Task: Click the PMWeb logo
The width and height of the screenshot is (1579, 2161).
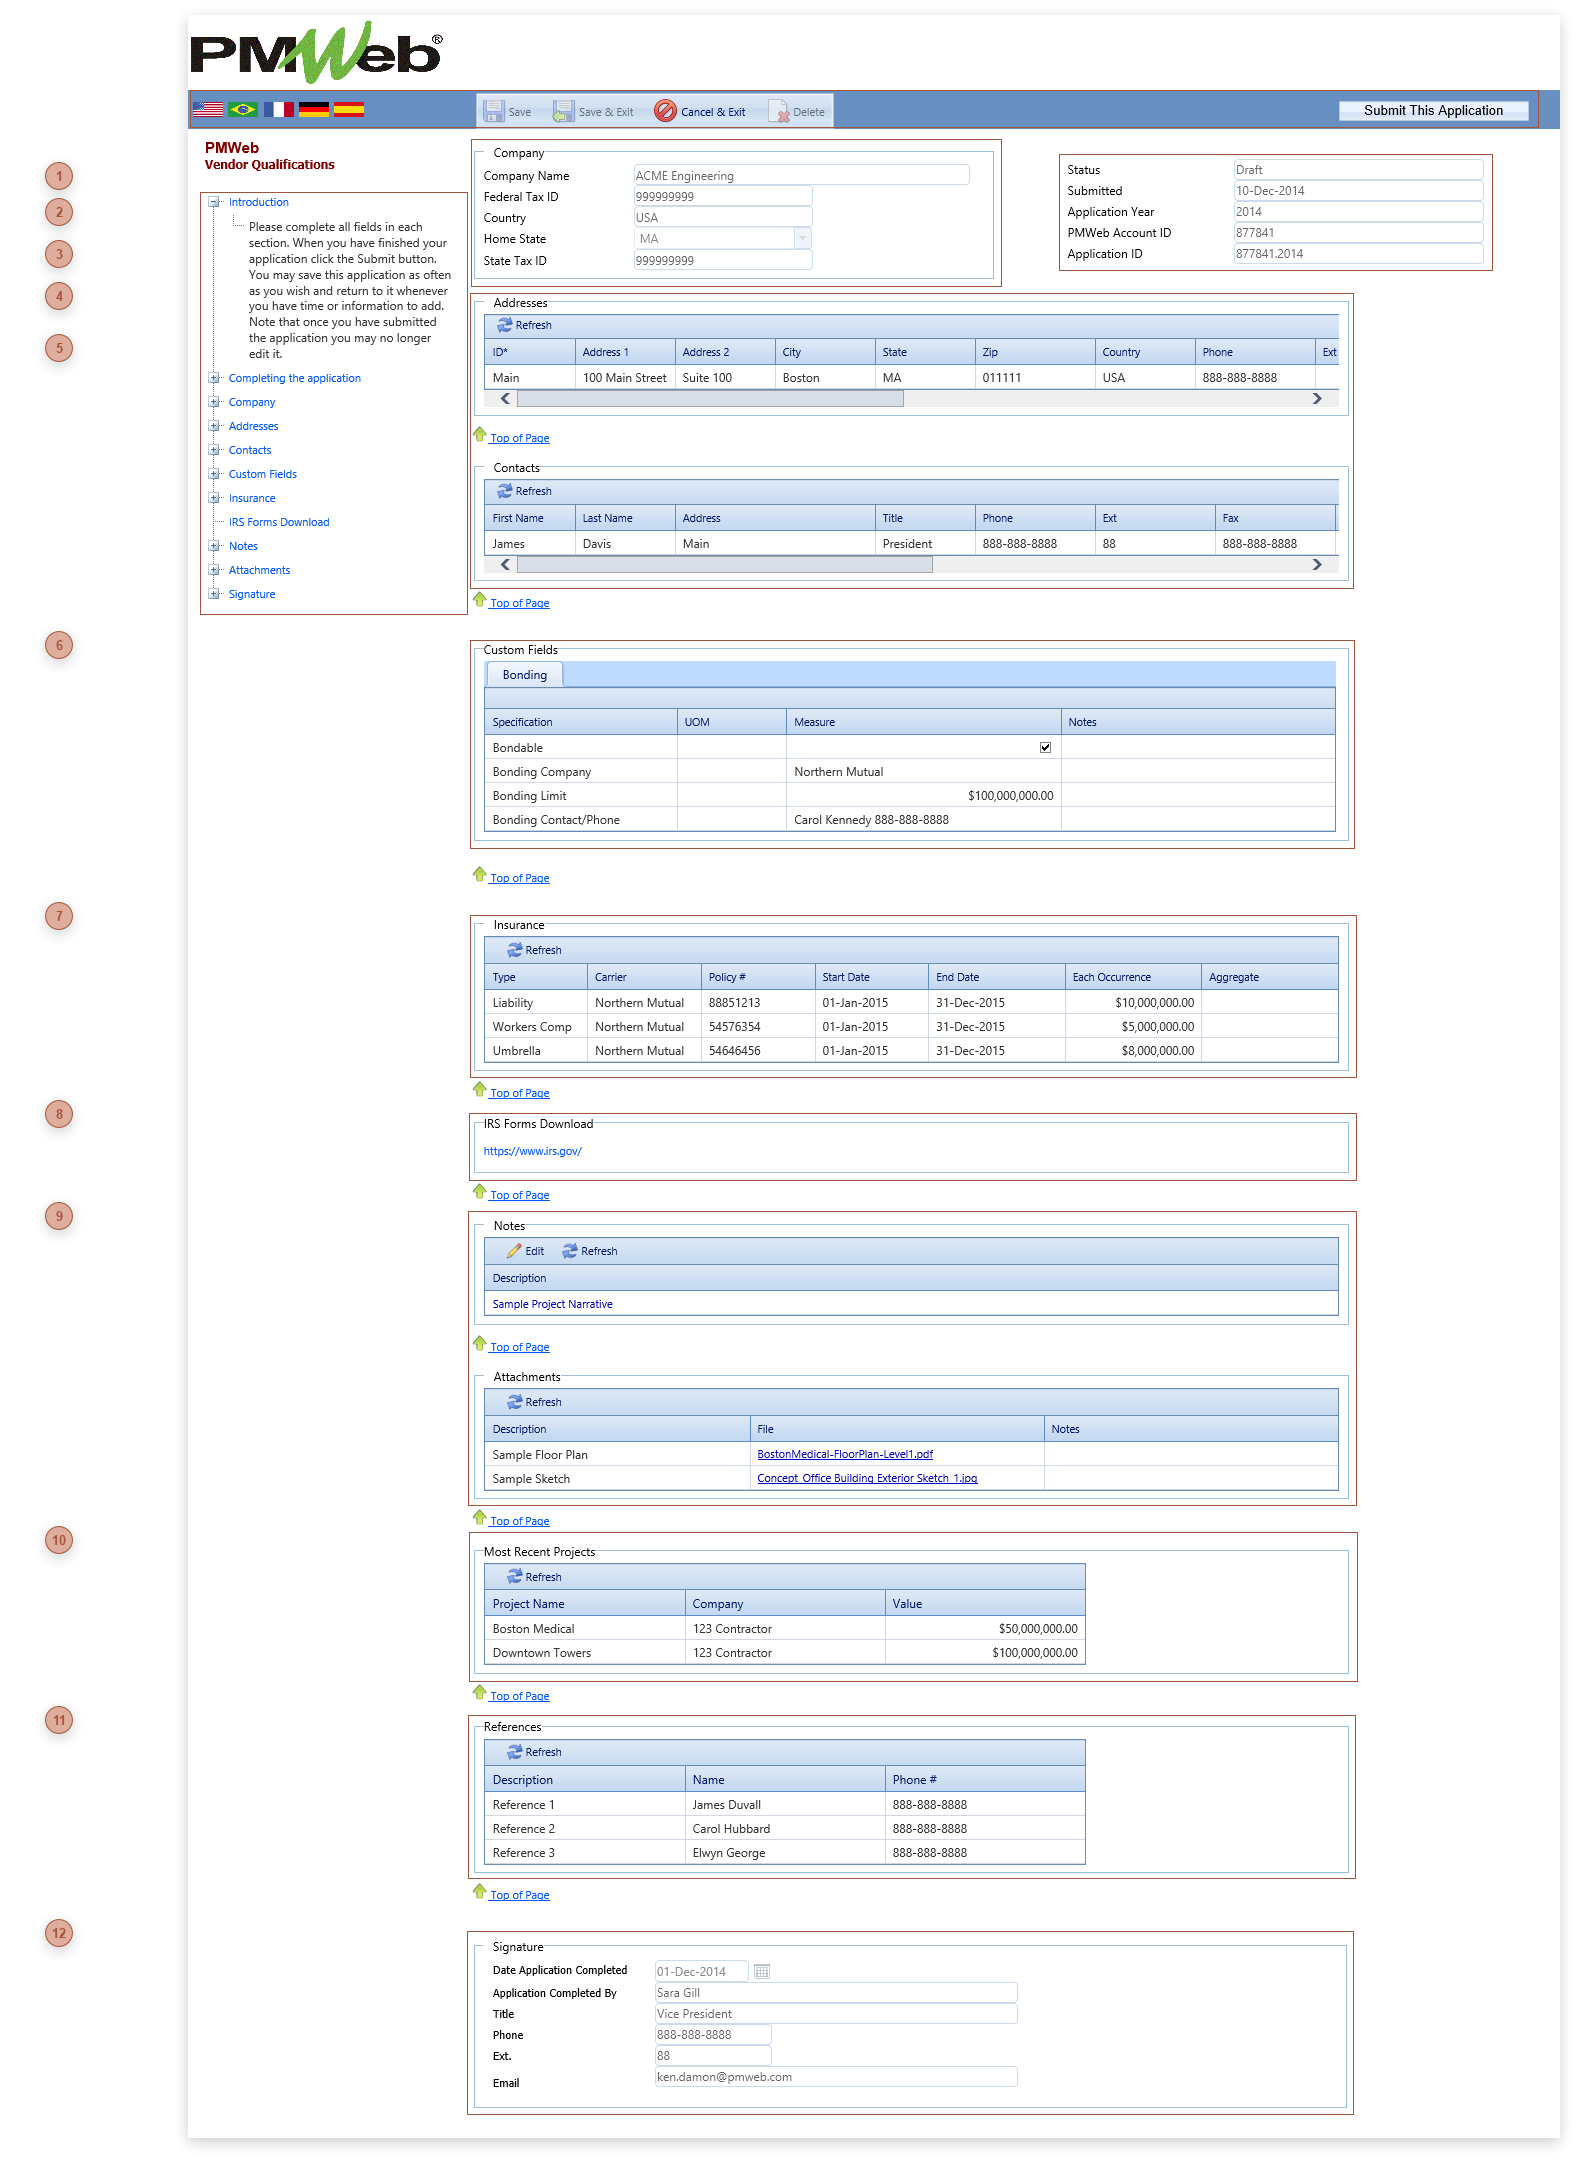Action: coord(316,52)
